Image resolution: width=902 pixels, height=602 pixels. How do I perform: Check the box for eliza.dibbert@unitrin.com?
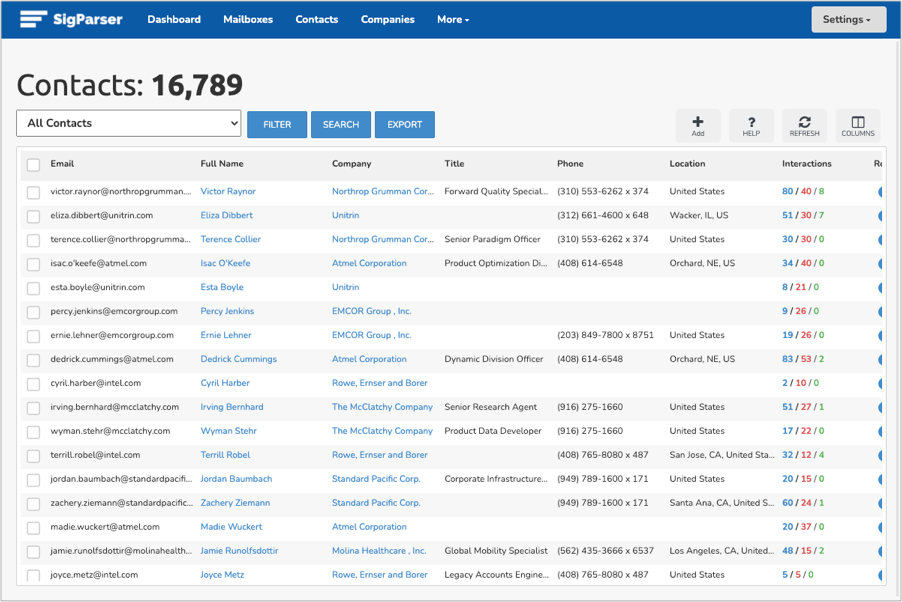click(33, 216)
